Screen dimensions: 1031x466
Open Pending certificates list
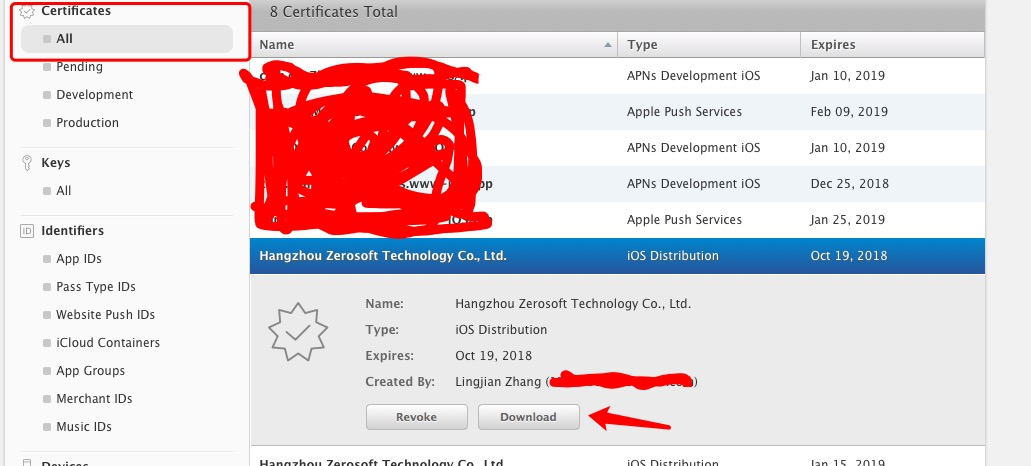click(79, 67)
